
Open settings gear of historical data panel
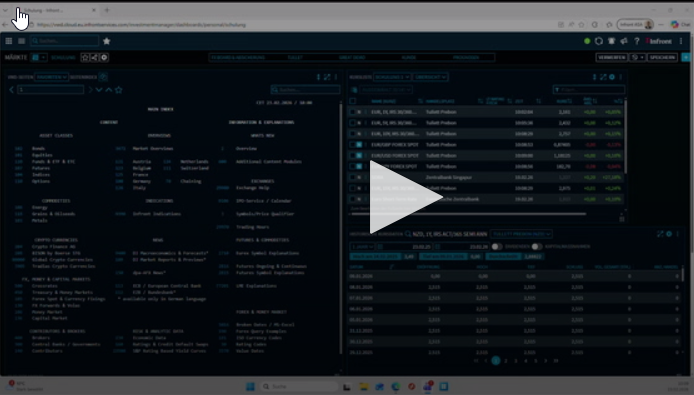[669, 234]
